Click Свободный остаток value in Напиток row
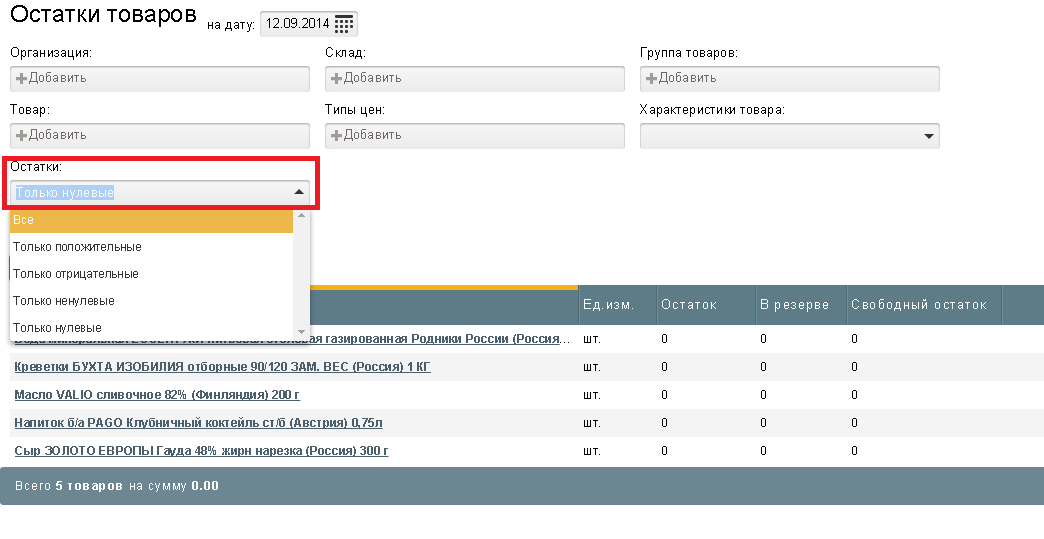The image size is (1044, 539). [x=854, y=423]
